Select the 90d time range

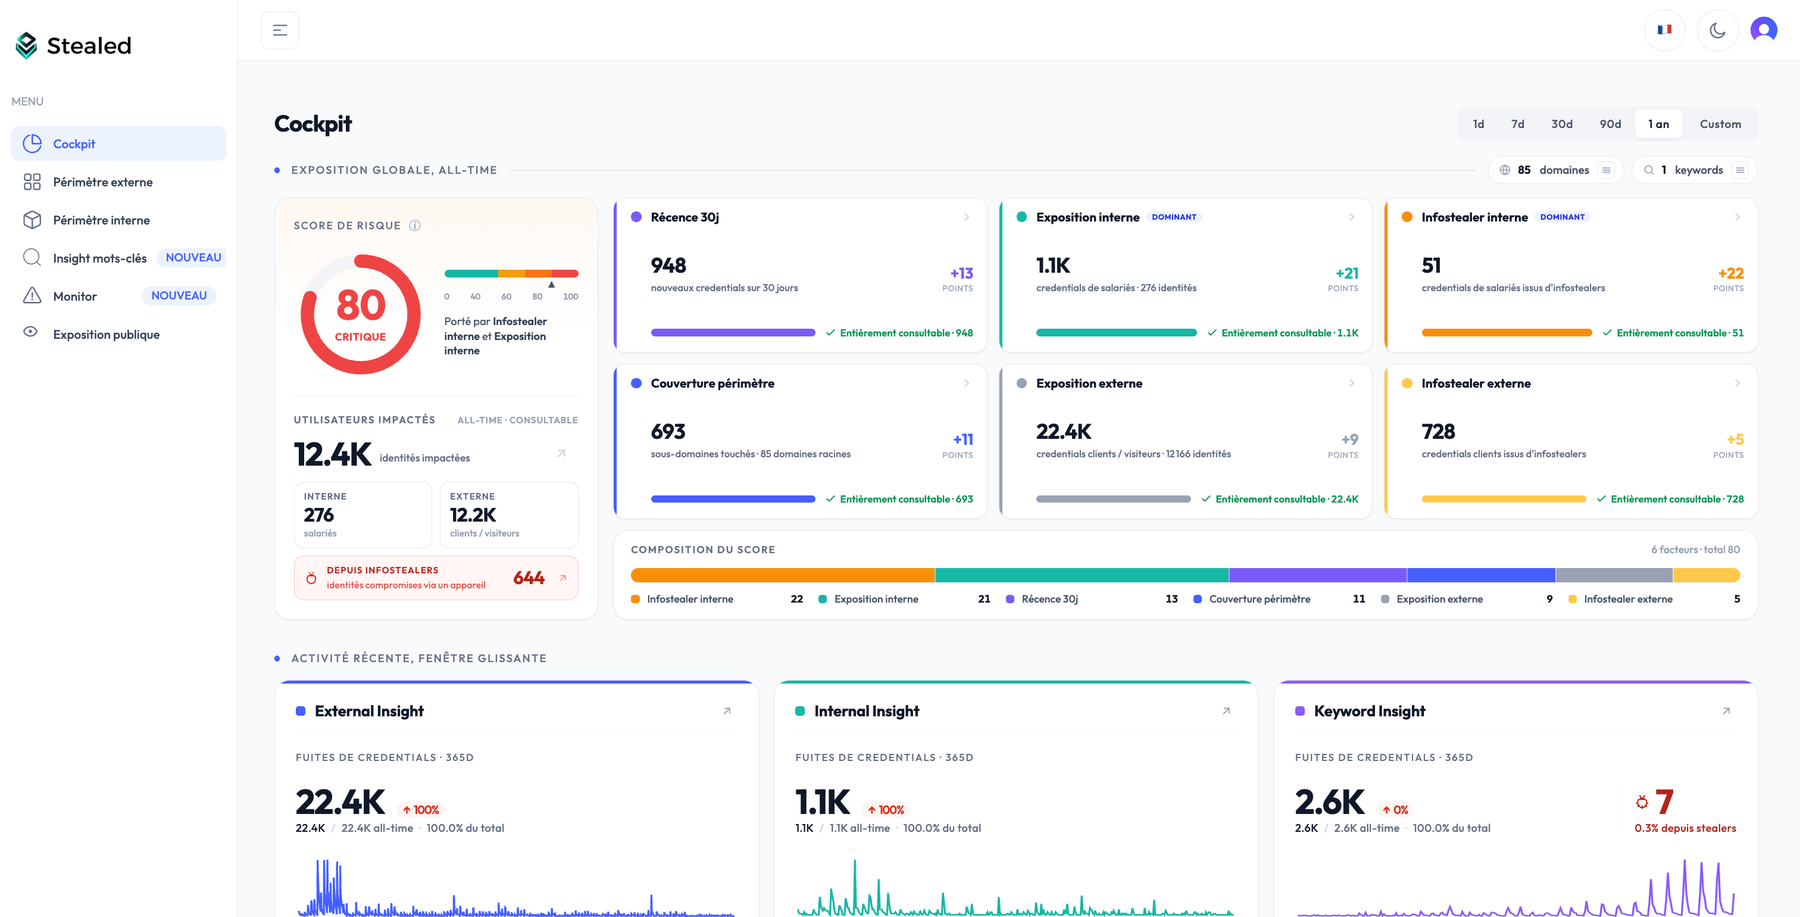1610,124
